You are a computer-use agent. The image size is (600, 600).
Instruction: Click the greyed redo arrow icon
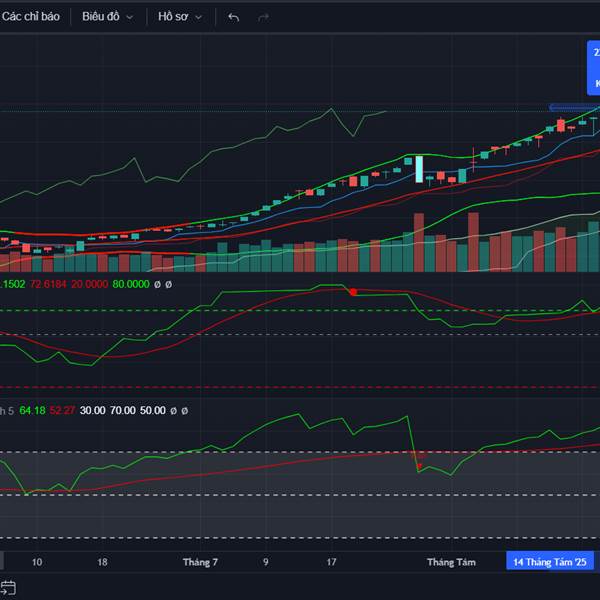(264, 17)
